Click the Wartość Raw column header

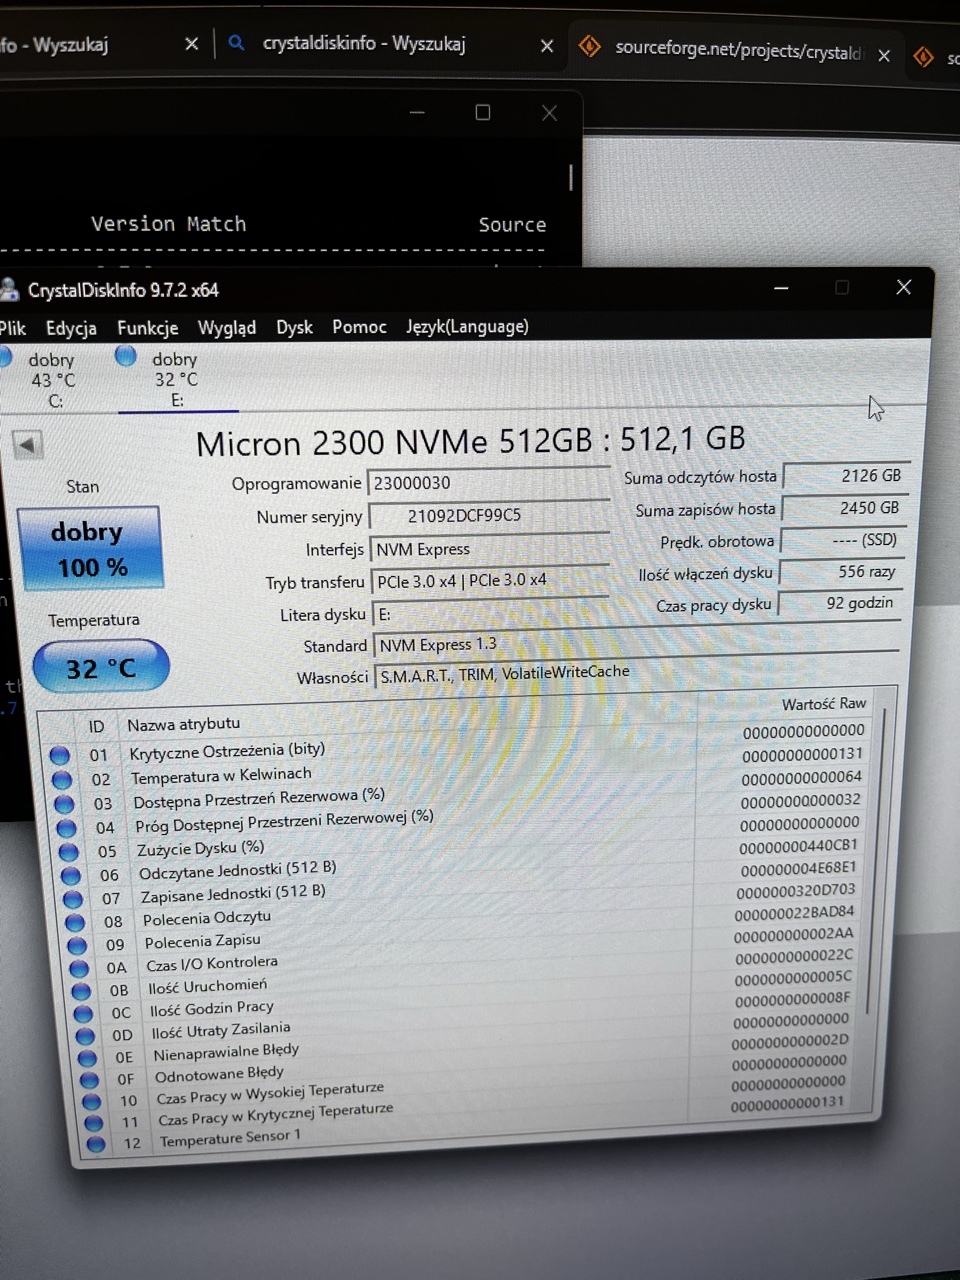click(824, 704)
